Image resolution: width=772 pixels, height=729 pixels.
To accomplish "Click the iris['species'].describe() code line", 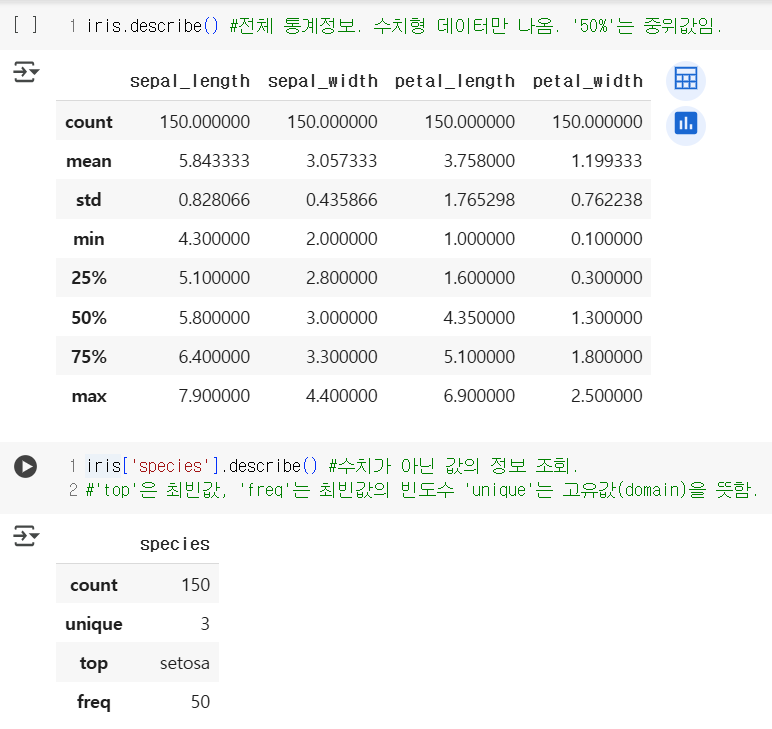I will (332, 465).
